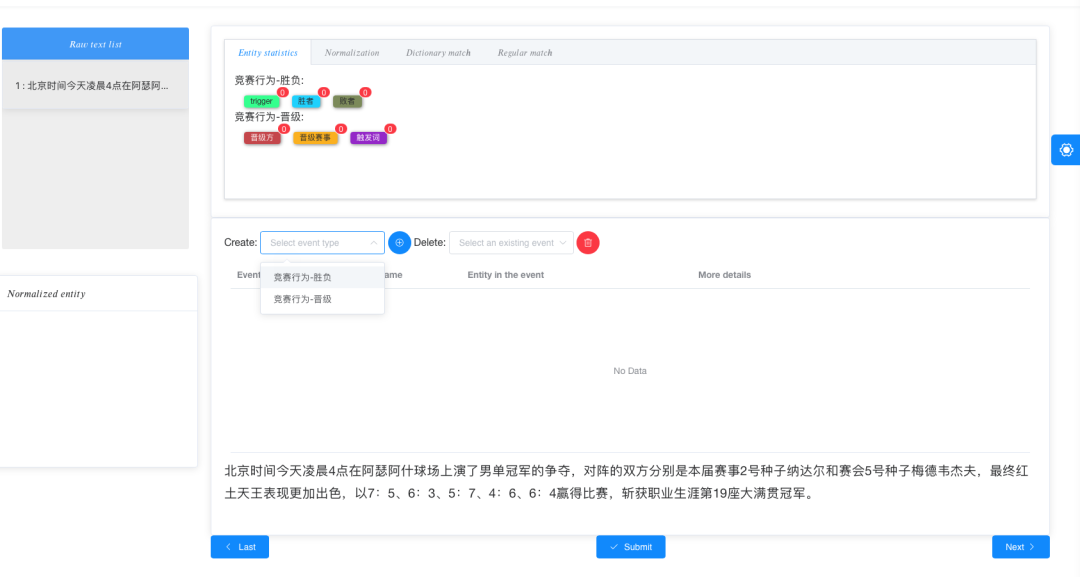Click the green trigger entity tag
The image size is (1080, 577).
tap(260, 101)
